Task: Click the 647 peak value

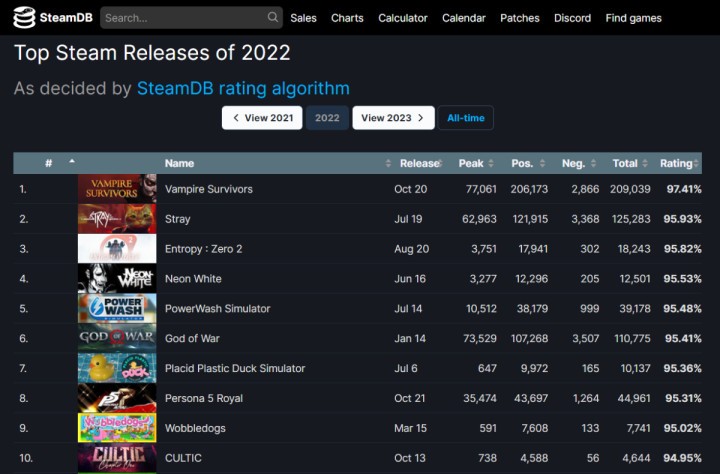Action: pyautogui.click(x=487, y=368)
